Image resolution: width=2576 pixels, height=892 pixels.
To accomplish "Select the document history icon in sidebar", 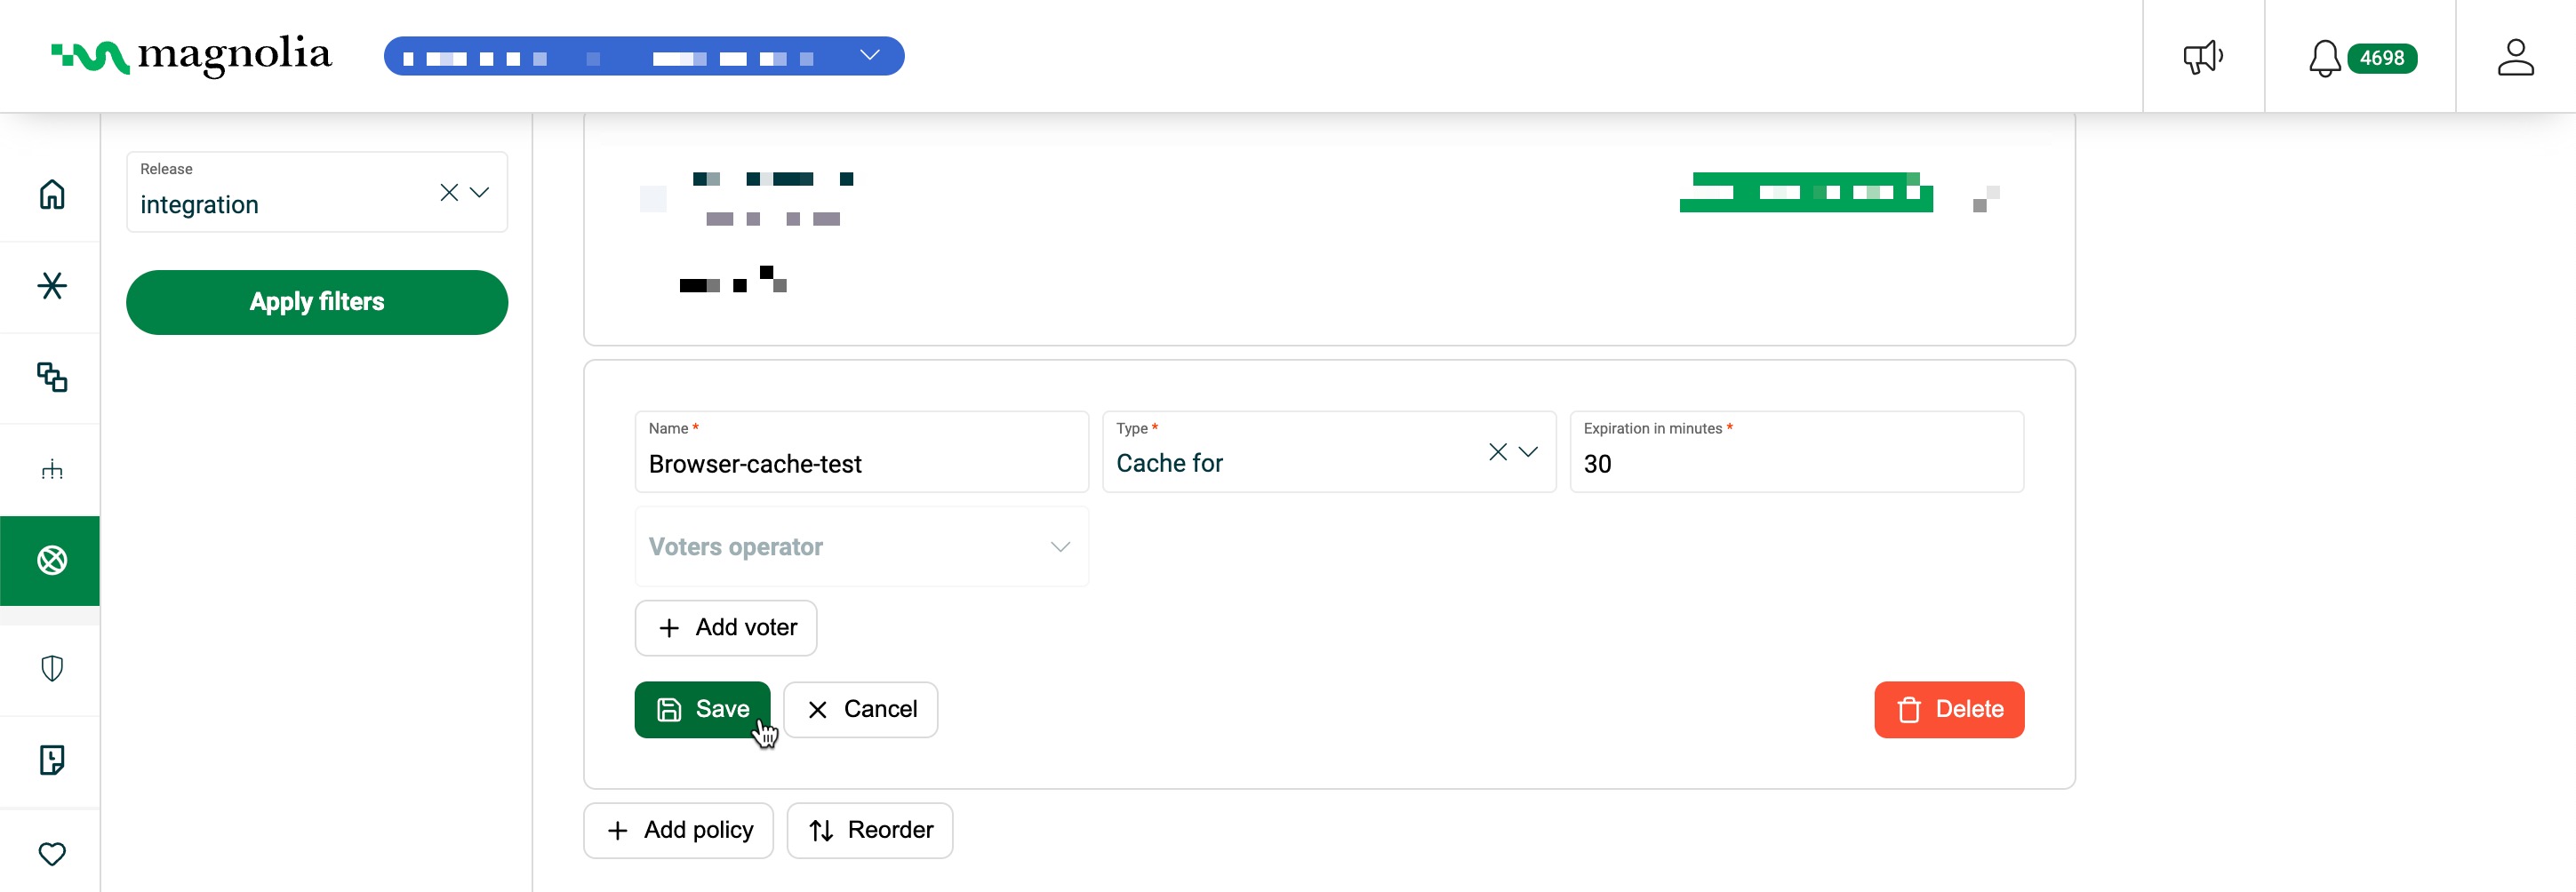I will [51, 760].
